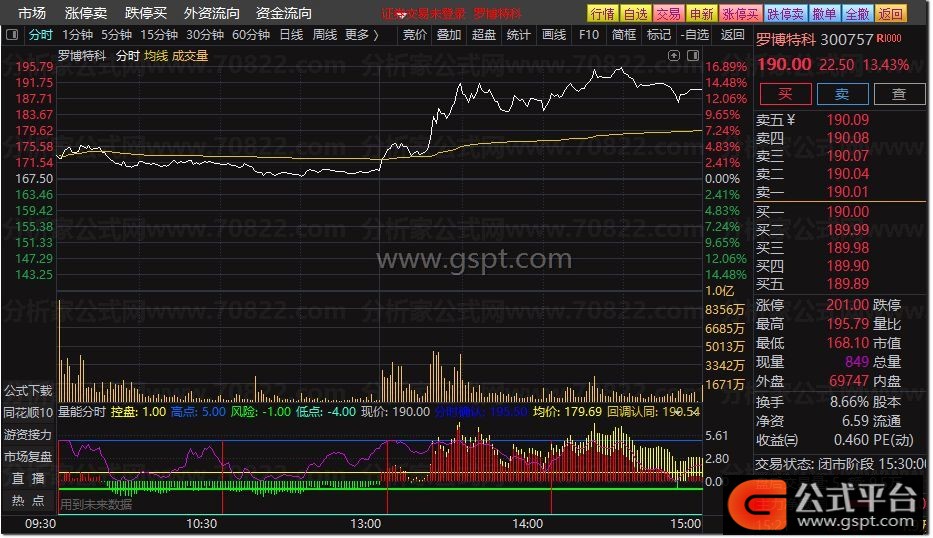Click the 标记 mark button
Viewport: 933px width, 538px height.
pyautogui.click(x=659, y=35)
